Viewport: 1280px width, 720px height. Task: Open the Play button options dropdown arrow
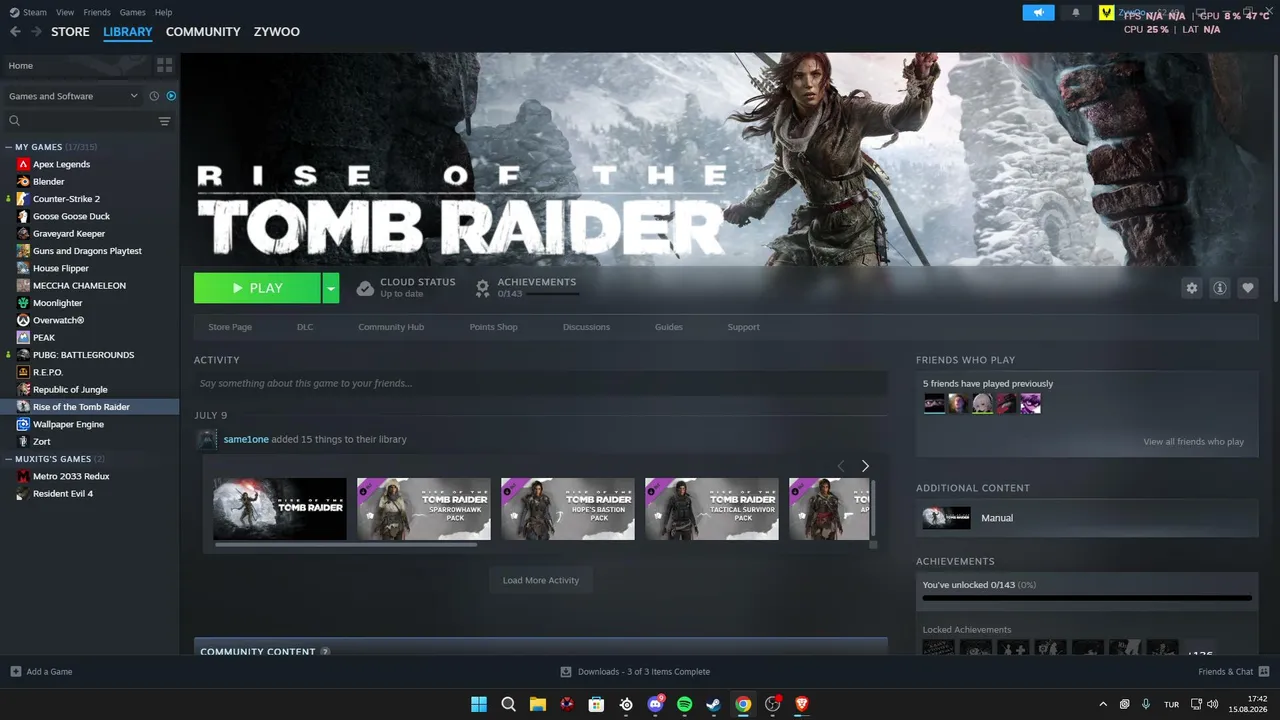pyautogui.click(x=331, y=288)
